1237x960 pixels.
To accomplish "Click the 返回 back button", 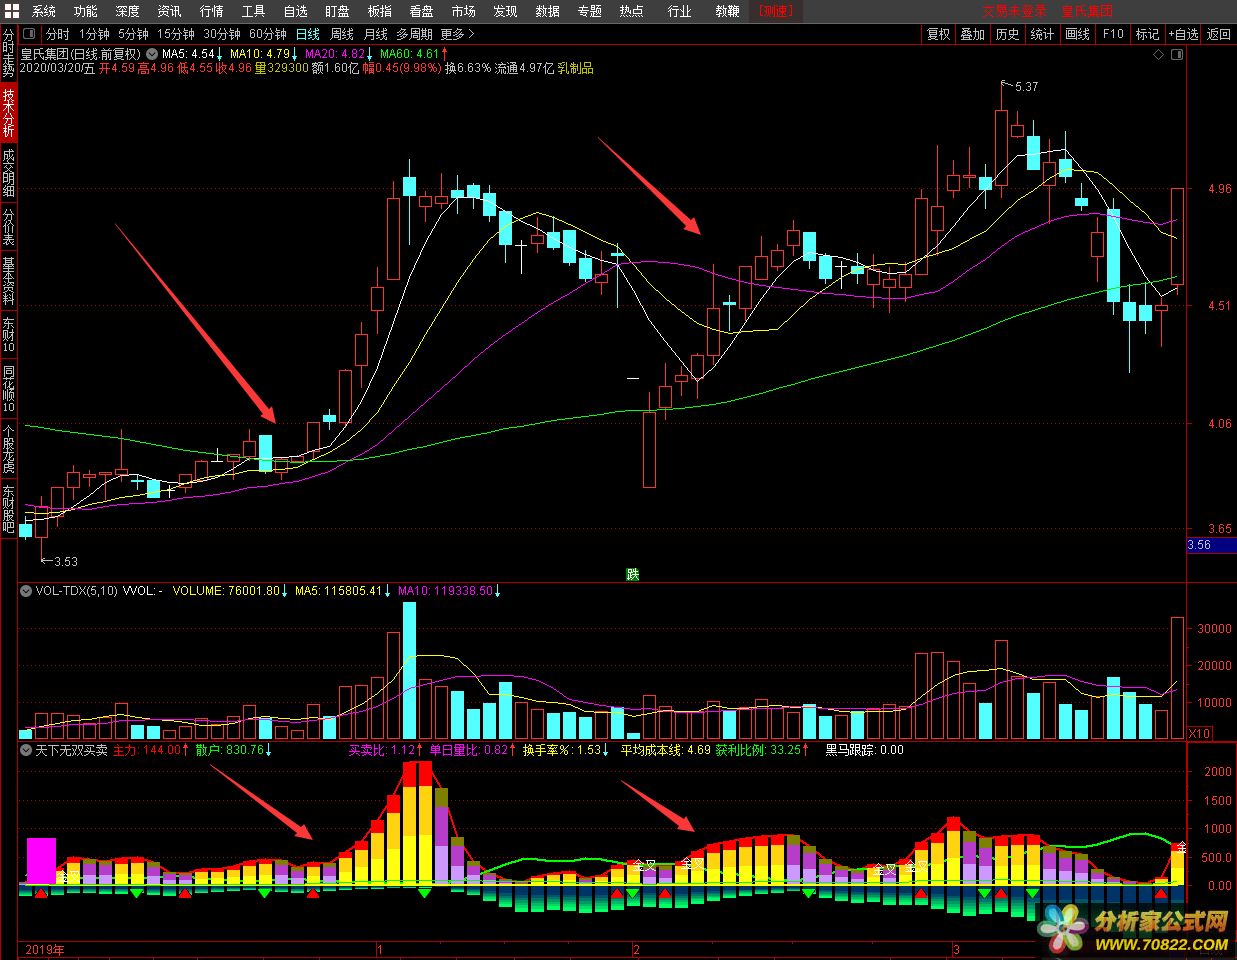I will point(1219,34).
